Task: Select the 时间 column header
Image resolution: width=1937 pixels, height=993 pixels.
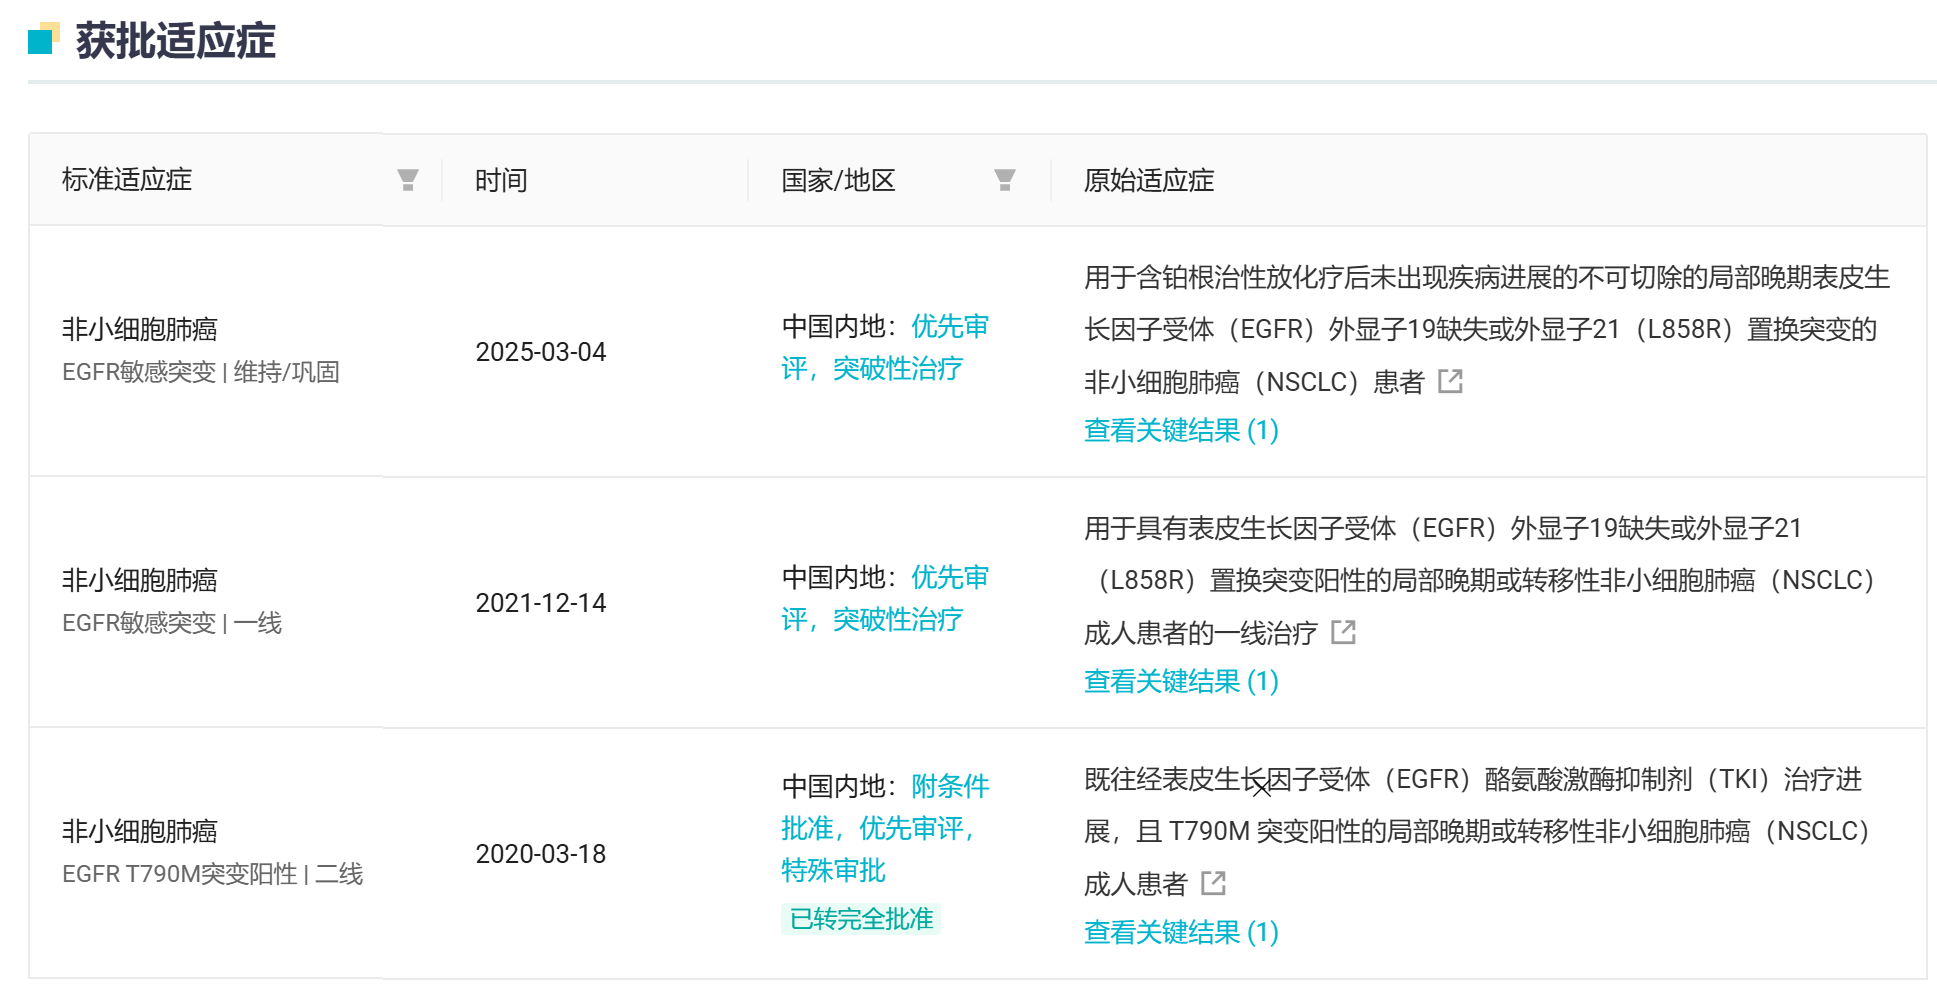Action: 501,180
